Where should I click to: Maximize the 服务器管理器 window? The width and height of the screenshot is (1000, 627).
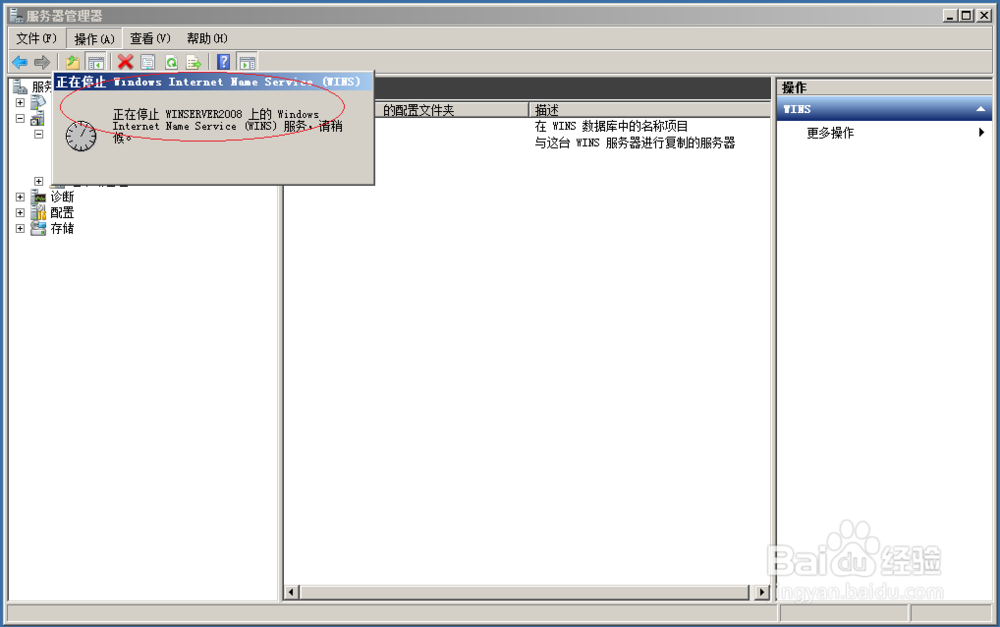pos(967,15)
